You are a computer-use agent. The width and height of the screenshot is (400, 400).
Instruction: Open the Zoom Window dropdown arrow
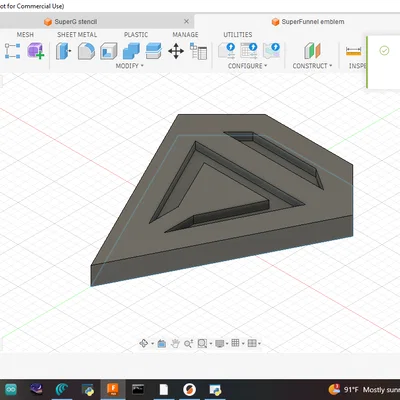[x=211, y=343]
